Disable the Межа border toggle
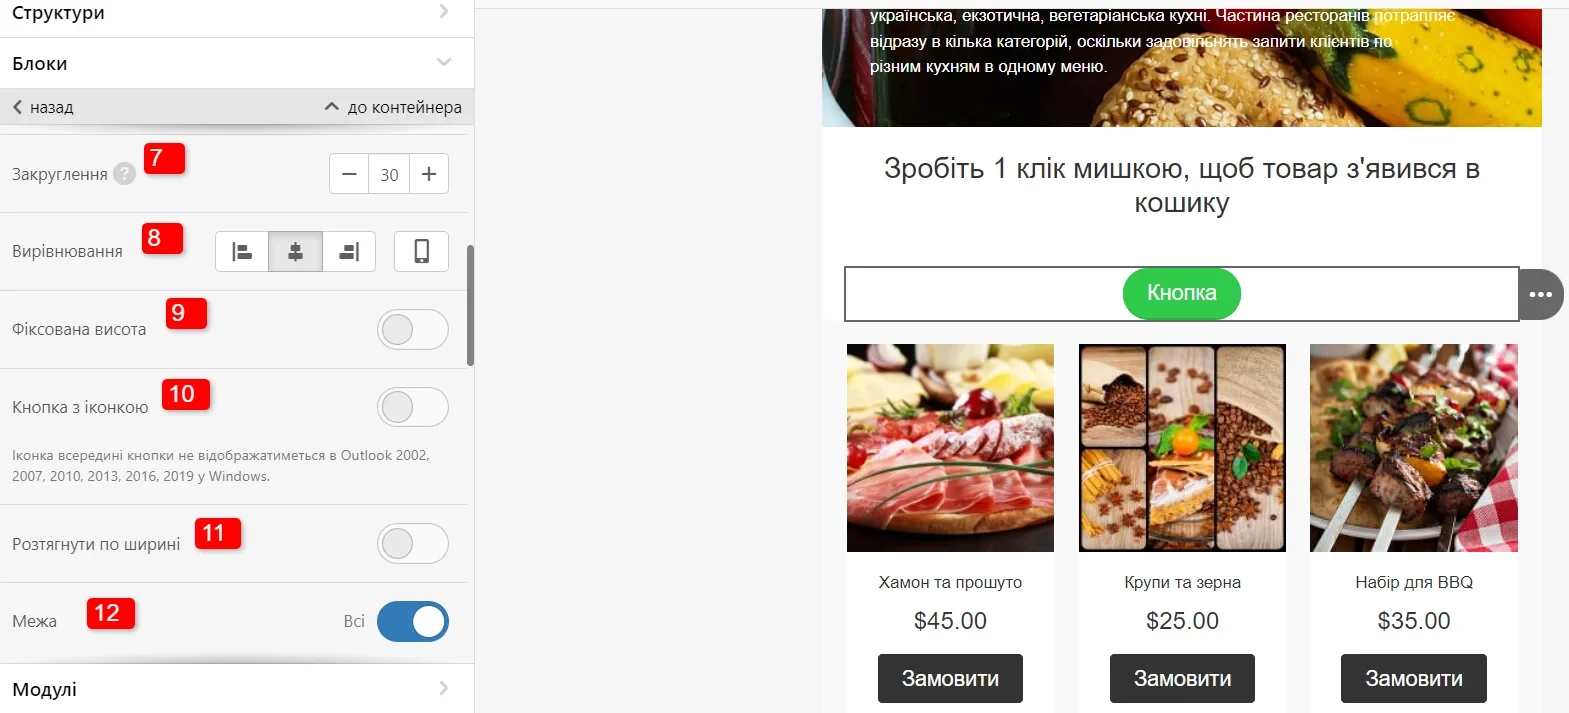 (x=413, y=621)
